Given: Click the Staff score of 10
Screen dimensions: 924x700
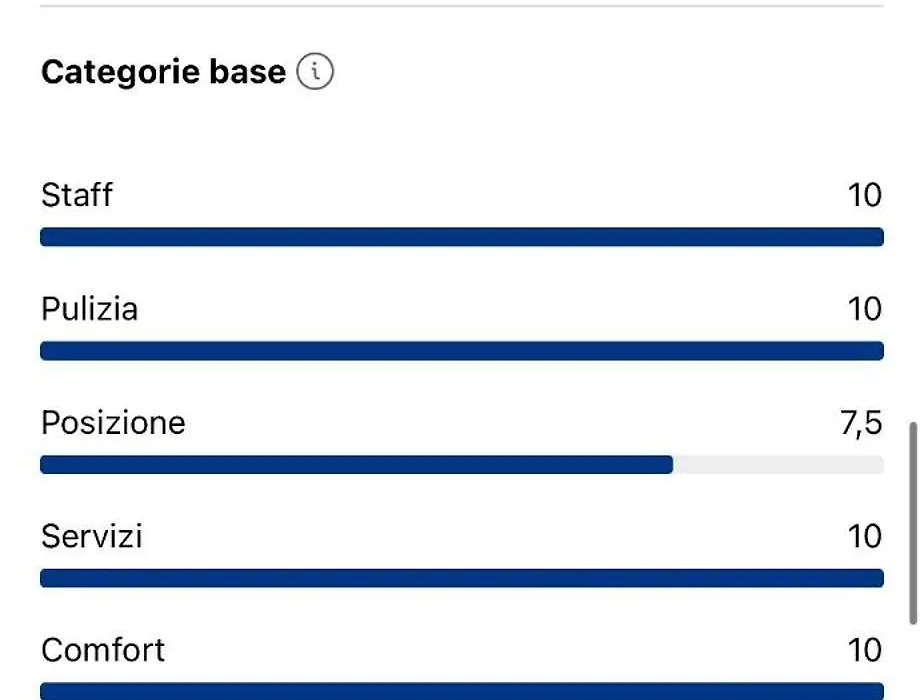Looking at the screenshot, I should [864, 195].
